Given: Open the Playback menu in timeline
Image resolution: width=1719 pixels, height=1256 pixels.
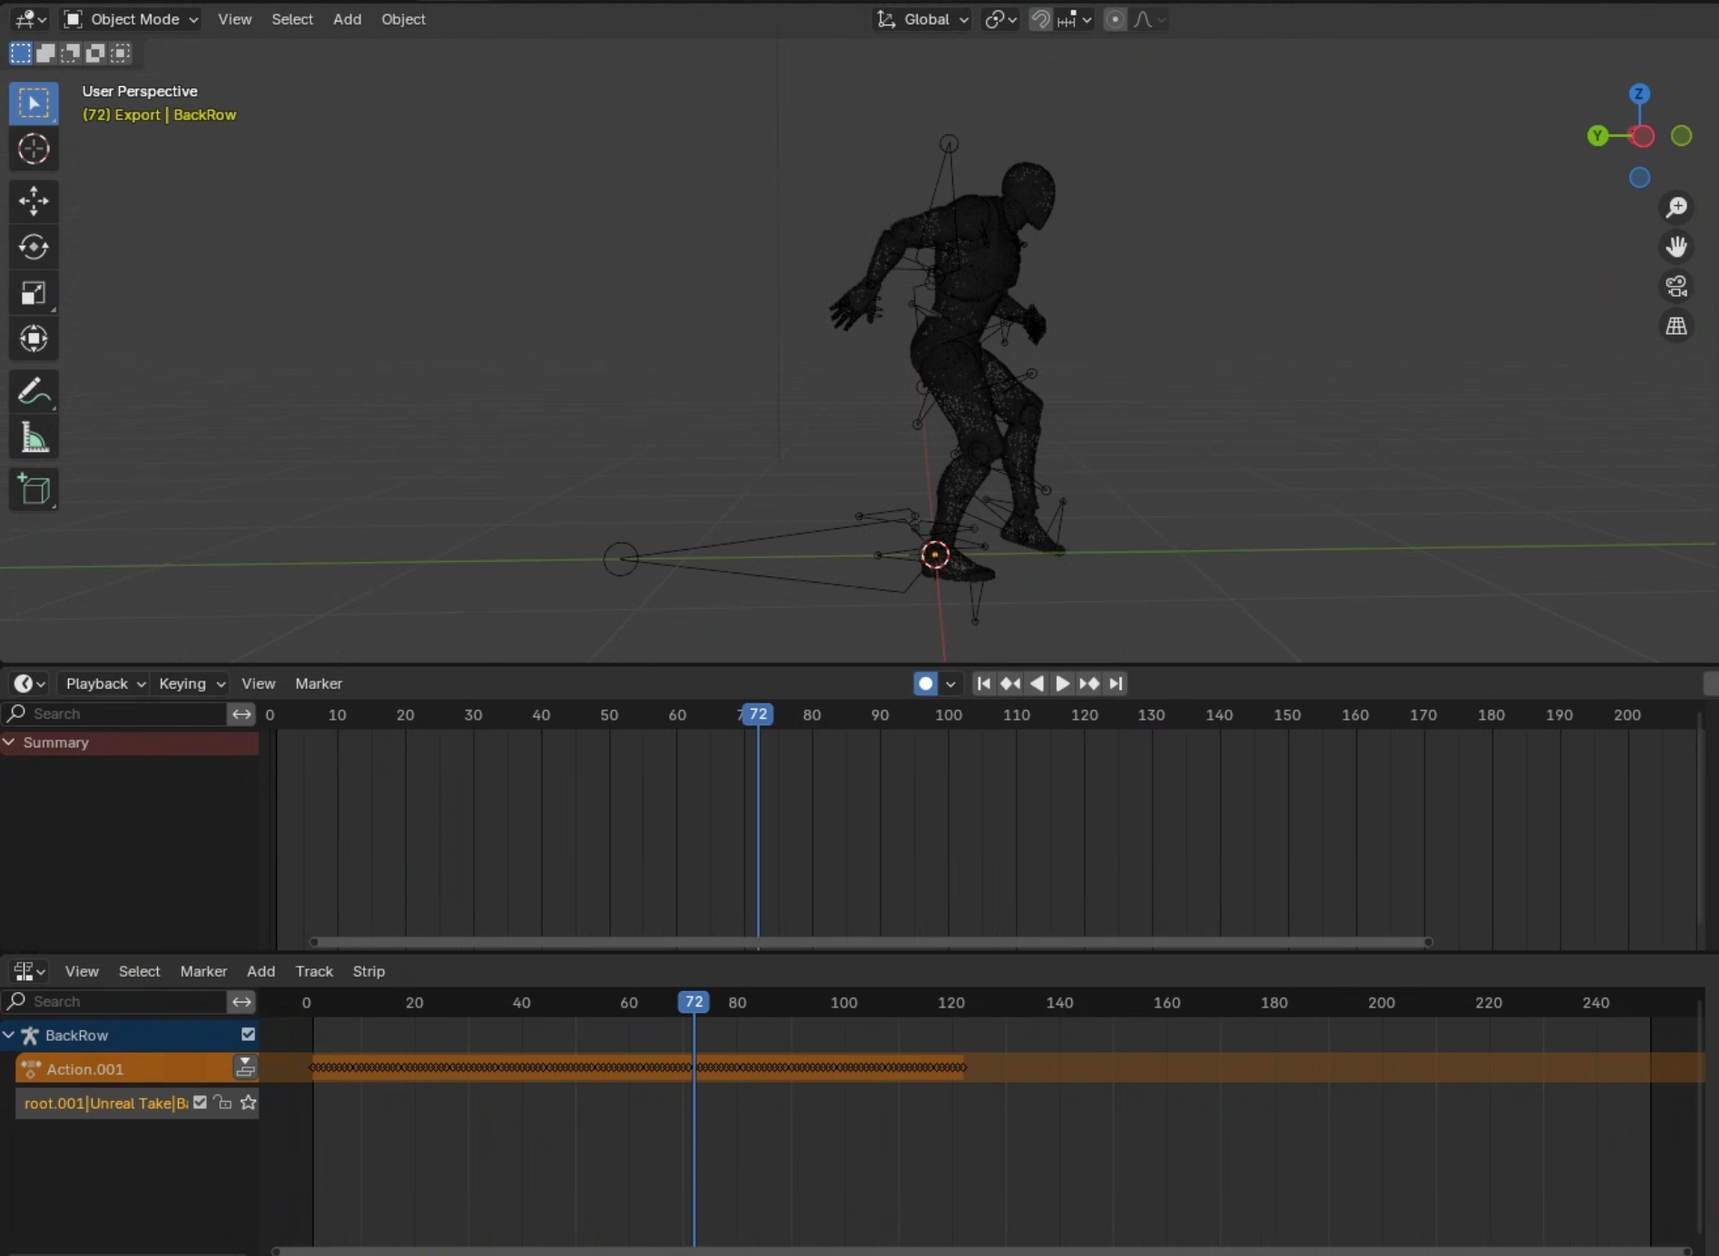Looking at the screenshot, I should pyautogui.click(x=104, y=684).
